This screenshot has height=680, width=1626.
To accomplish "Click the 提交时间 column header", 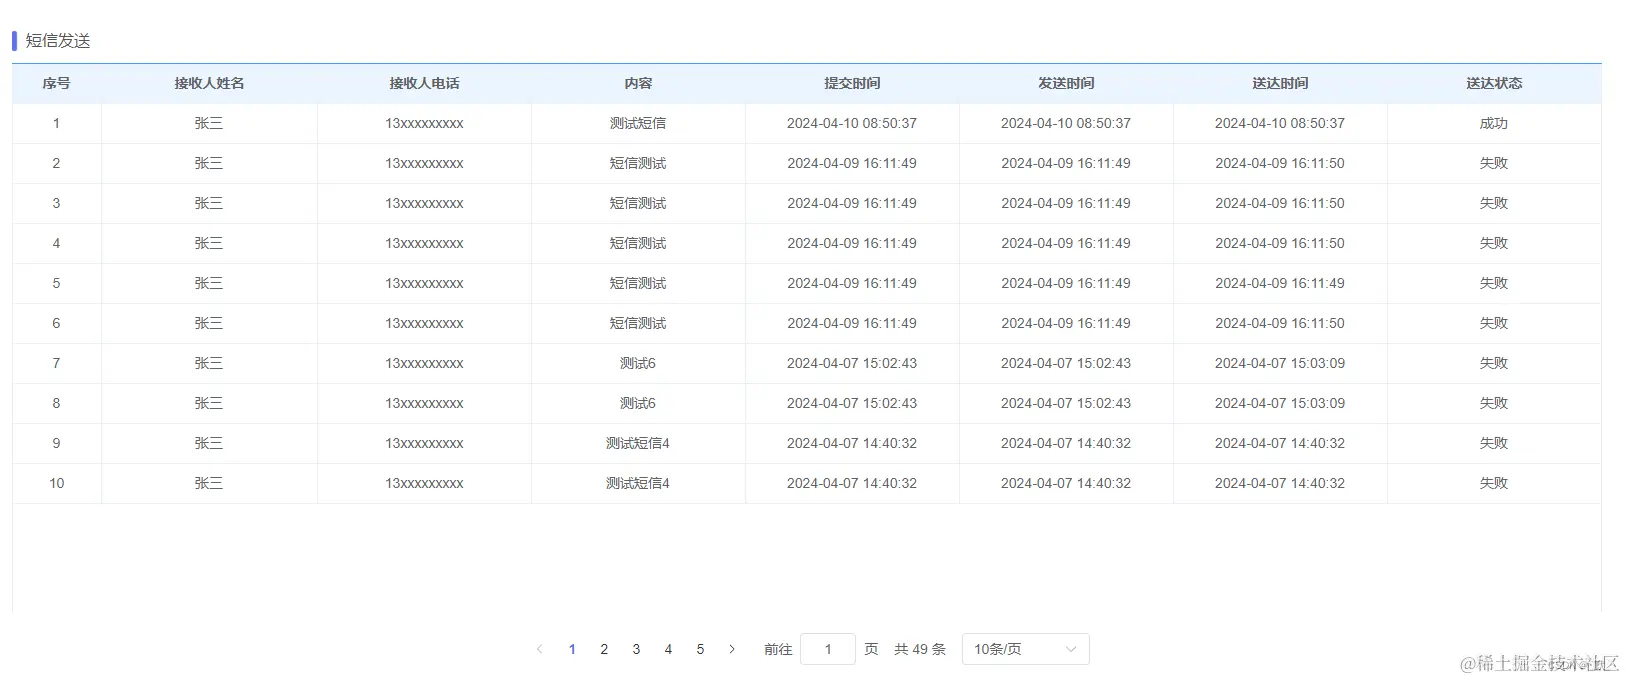I will (x=852, y=83).
